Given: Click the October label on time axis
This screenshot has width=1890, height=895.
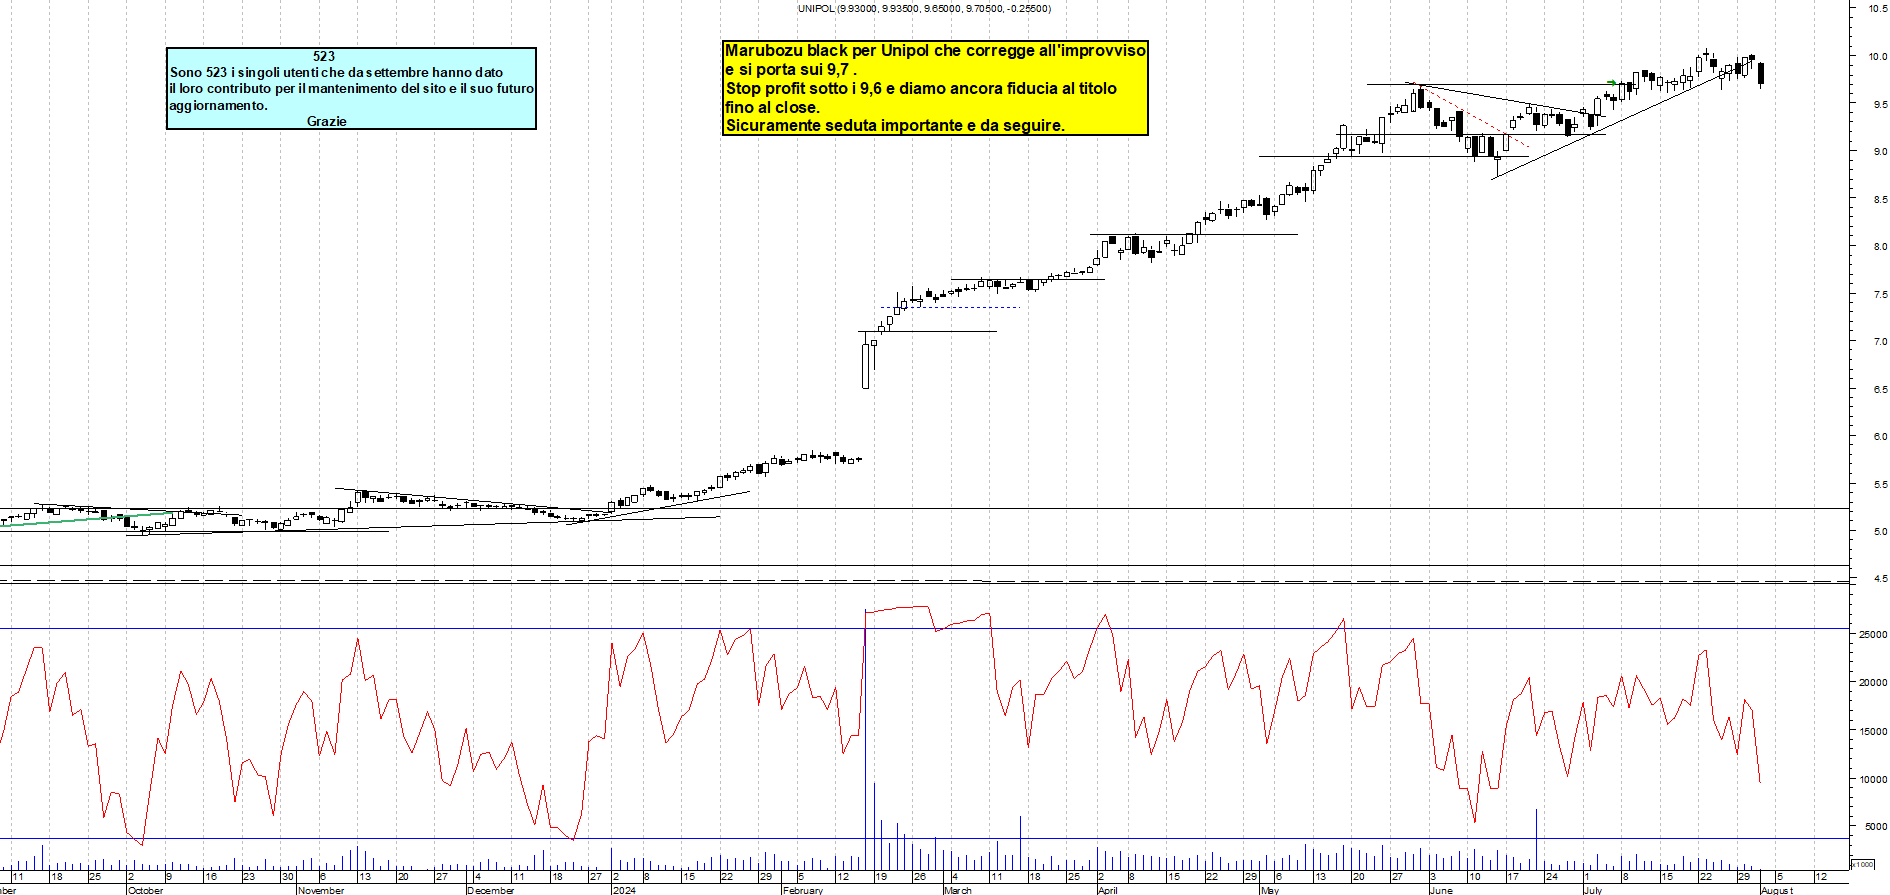Looking at the screenshot, I should point(145,890).
